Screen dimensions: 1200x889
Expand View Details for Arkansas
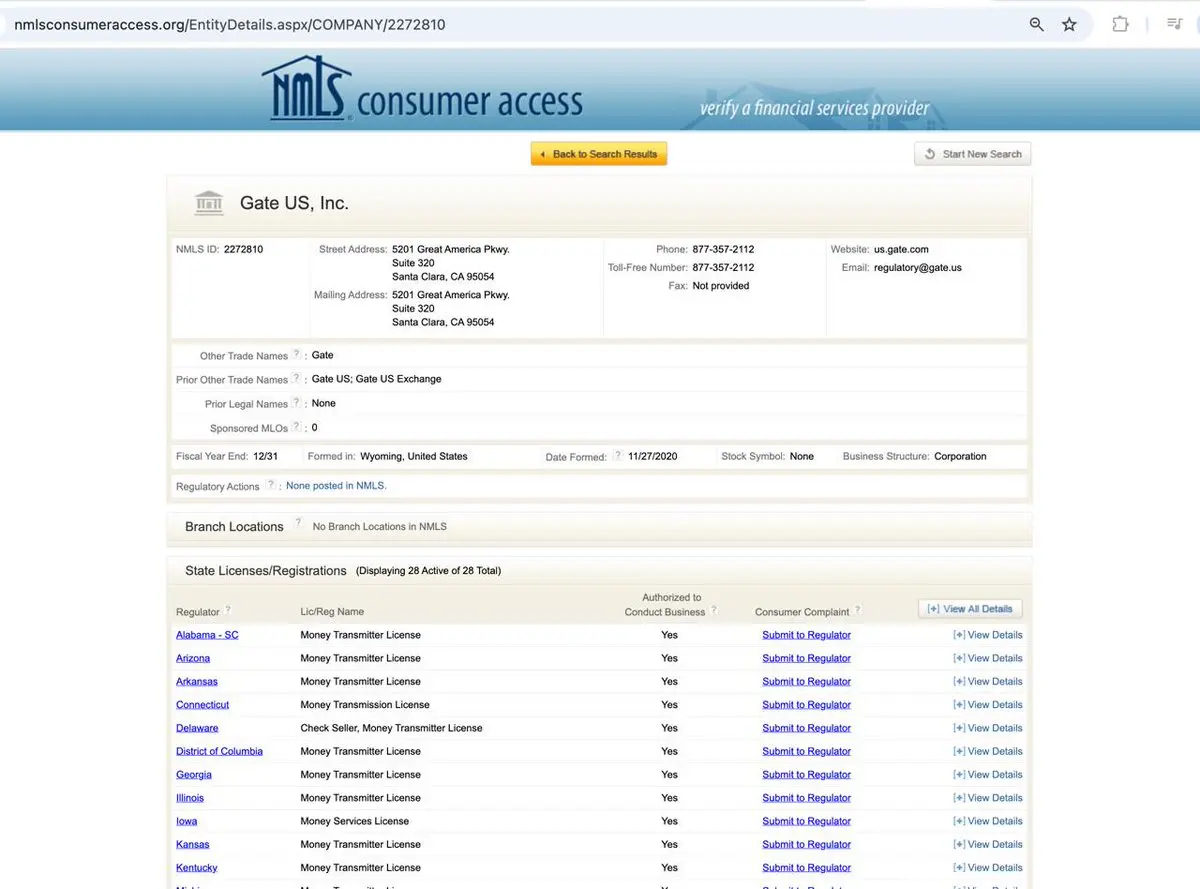(x=987, y=681)
